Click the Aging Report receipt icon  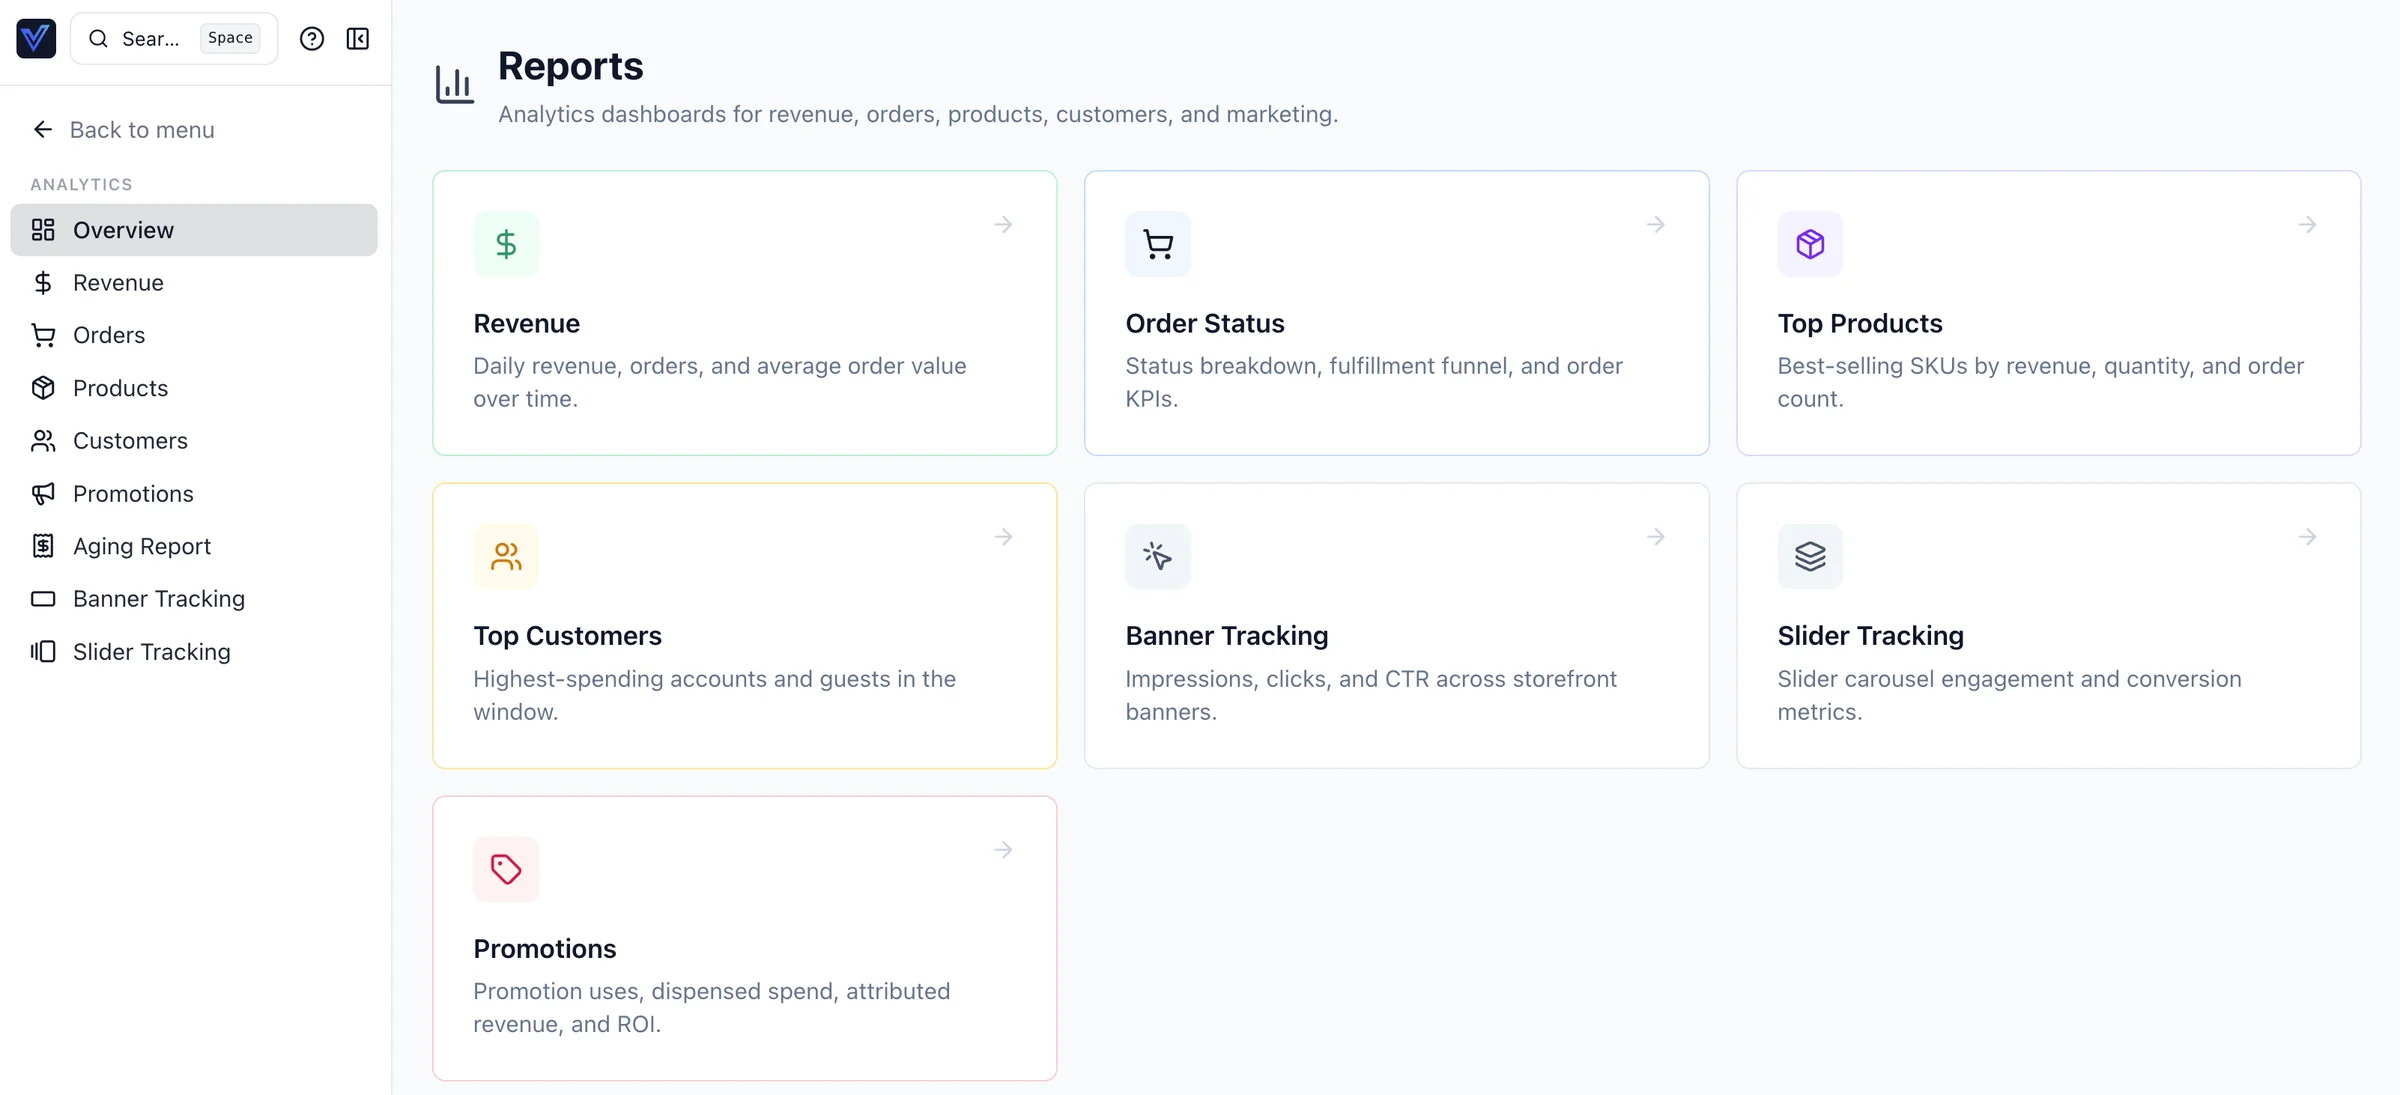click(43, 546)
